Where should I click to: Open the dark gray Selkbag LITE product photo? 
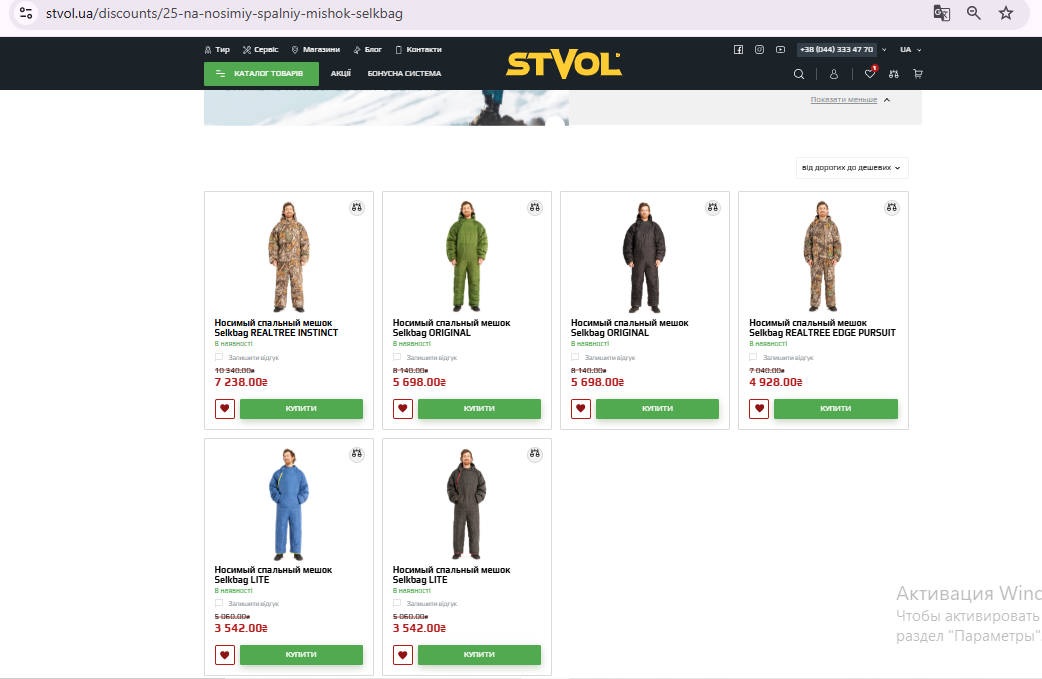click(467, 504)
